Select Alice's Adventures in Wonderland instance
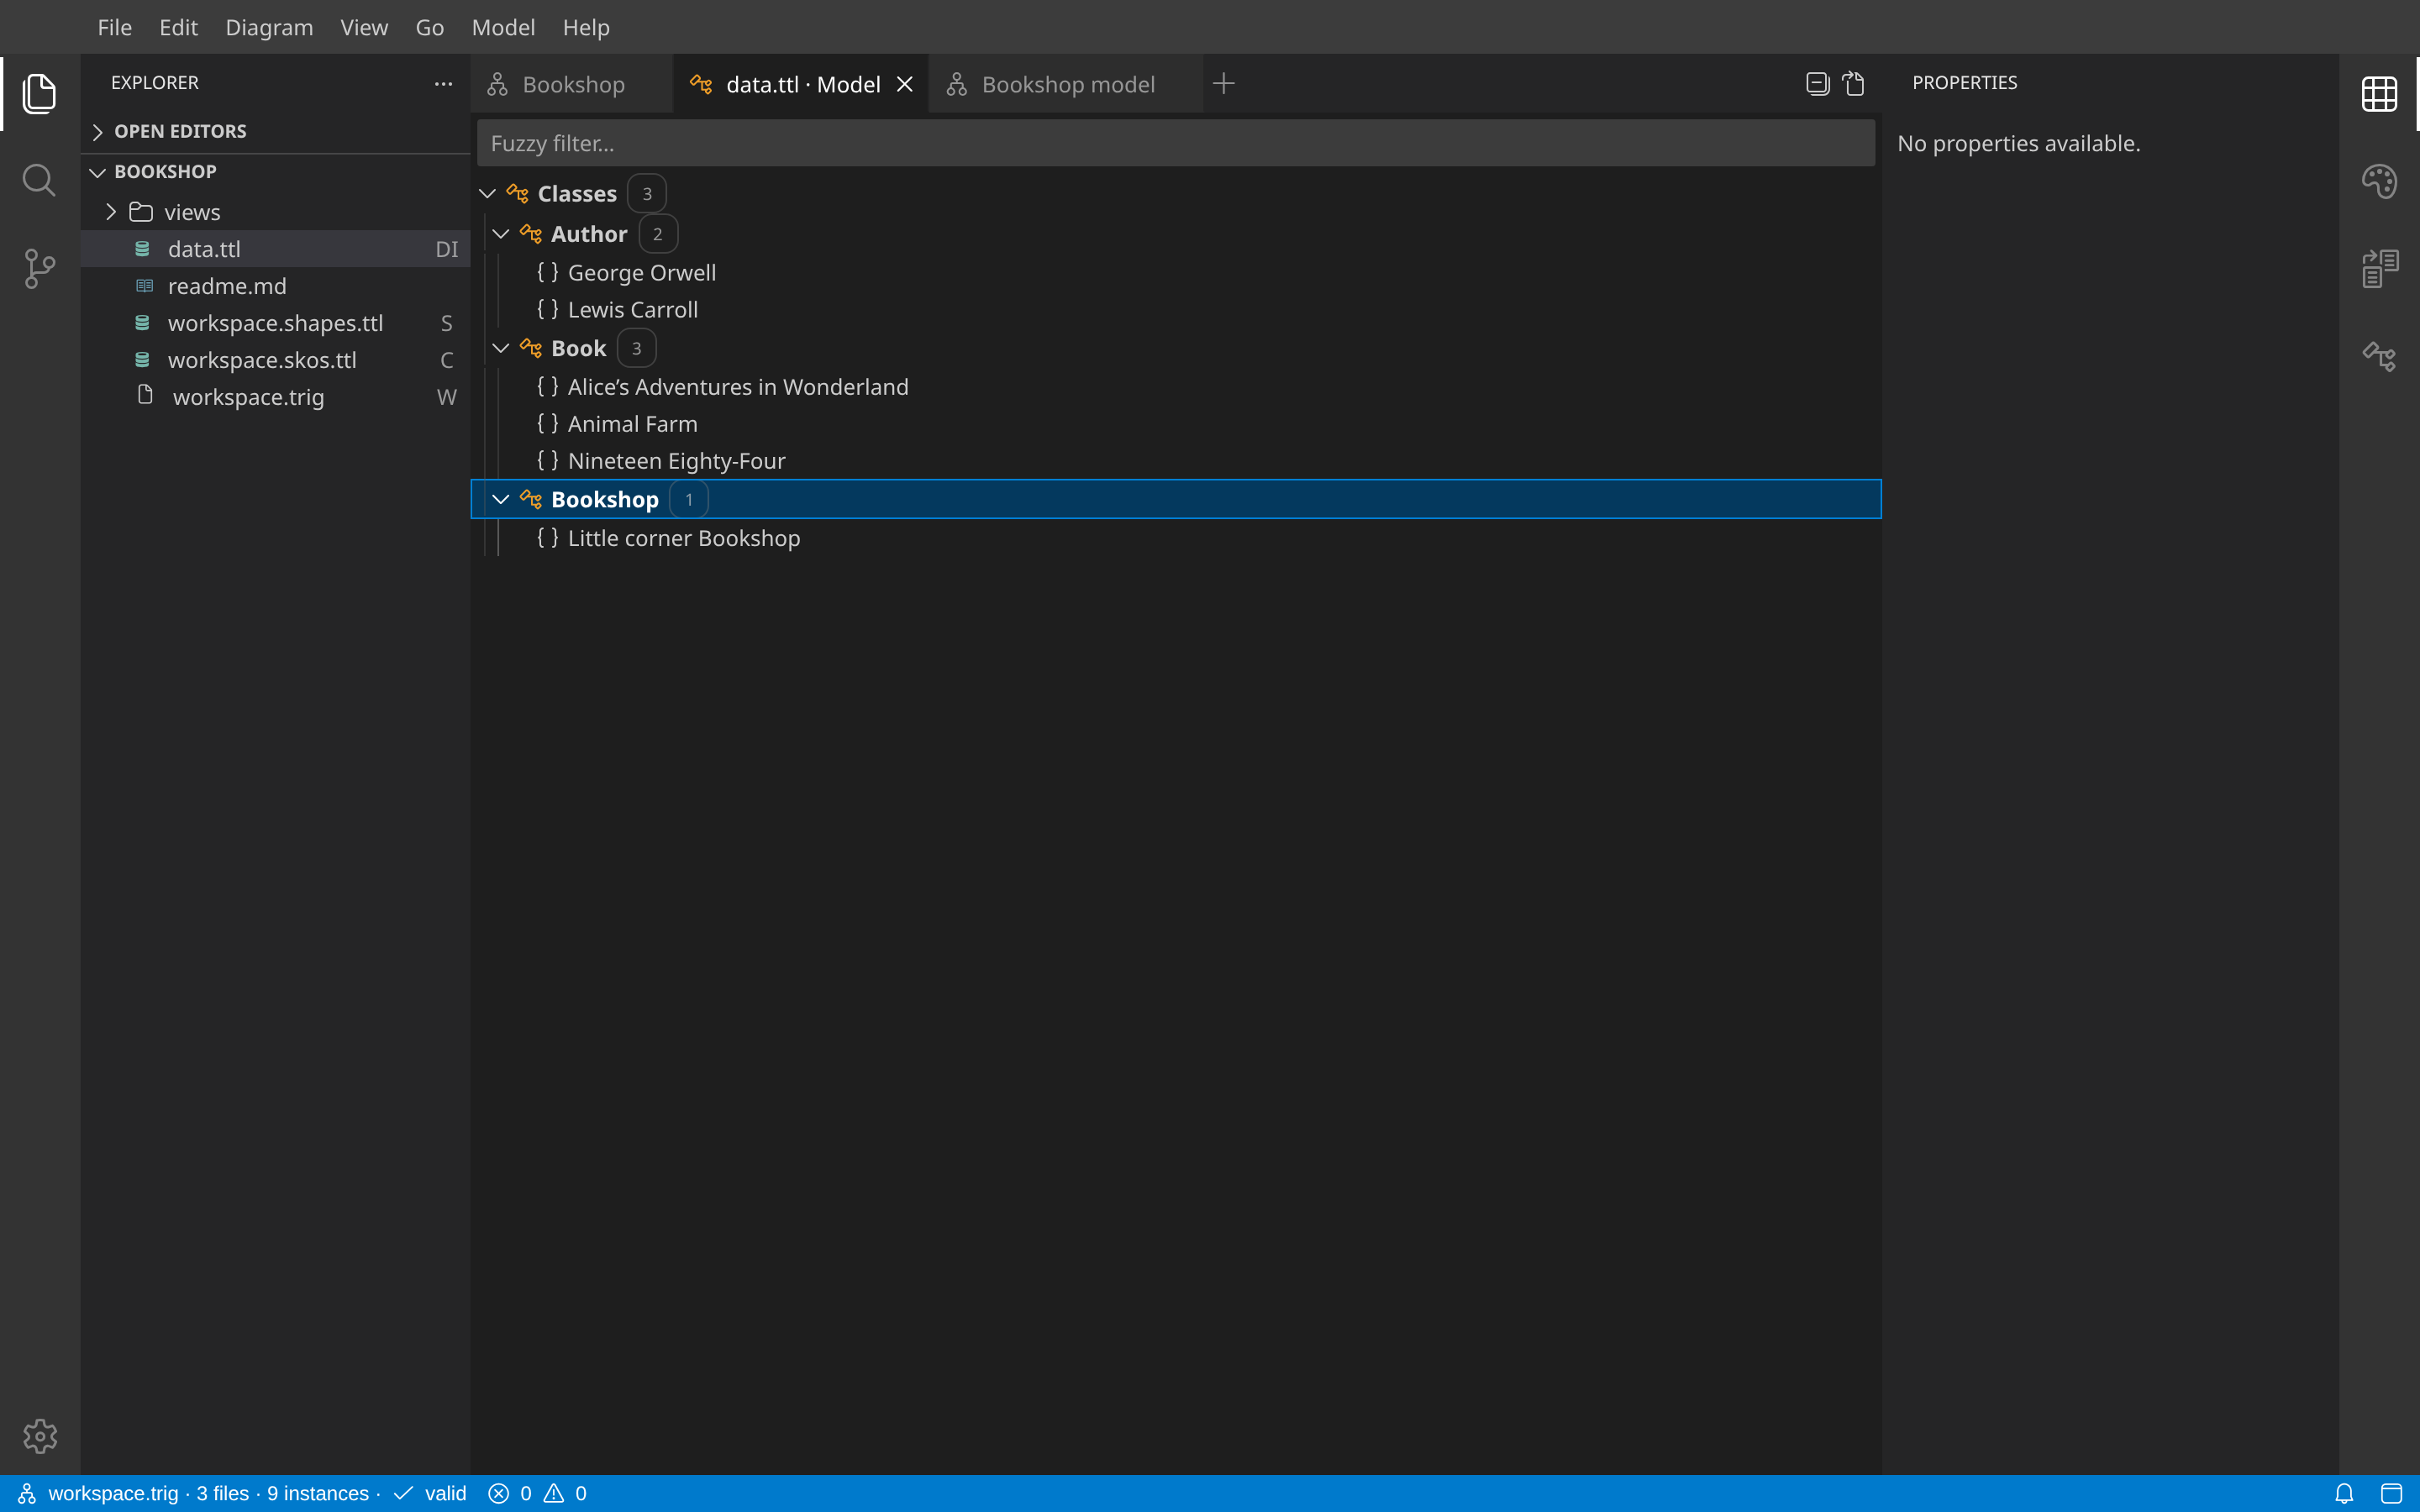 point(1175,387)
